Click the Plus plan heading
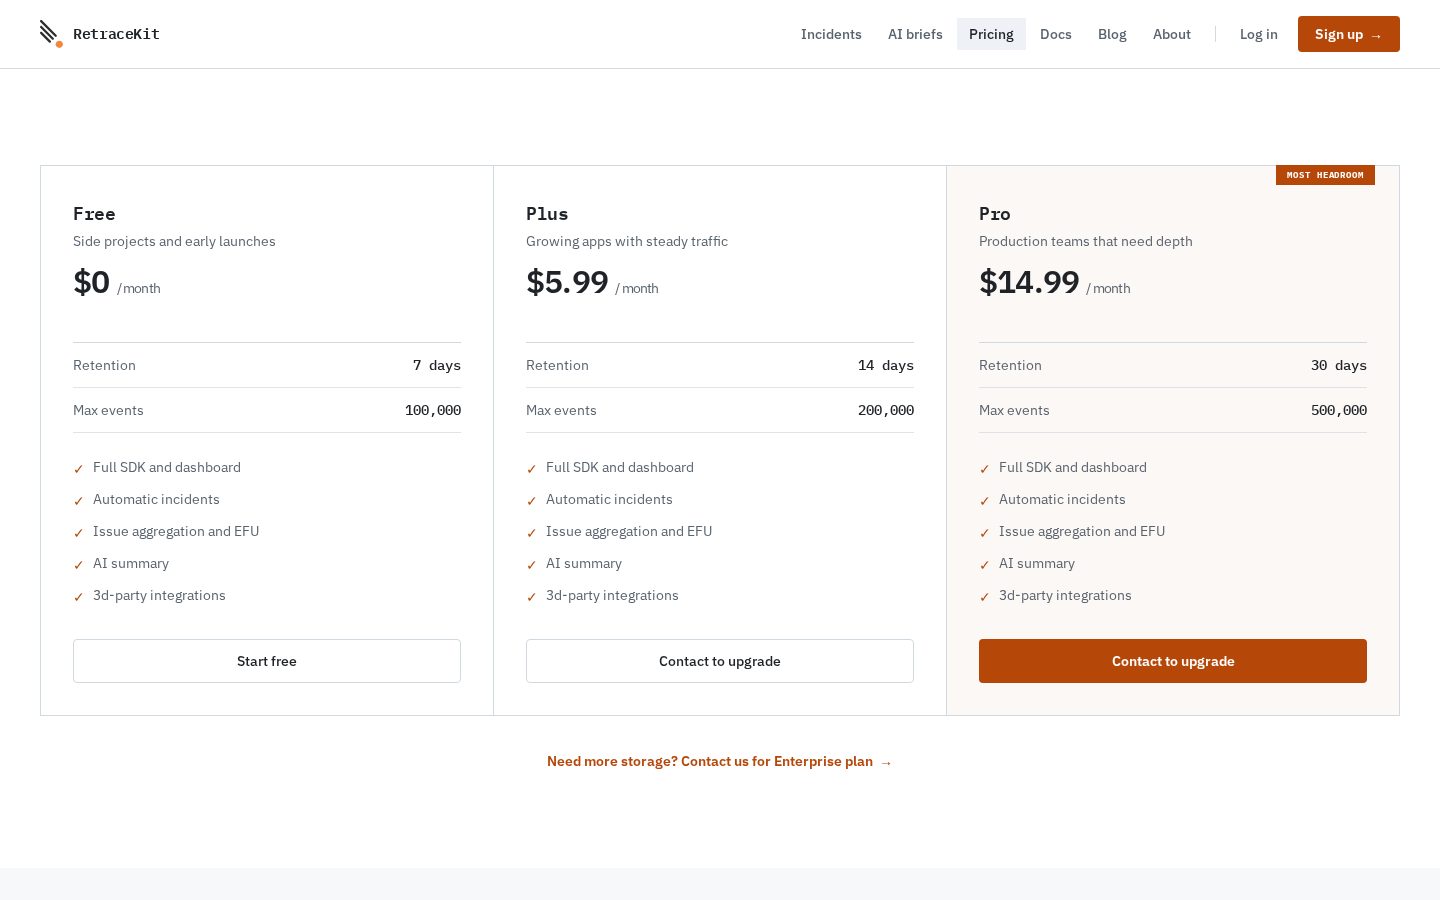This screenshot has height=900, width=1440. coord(547,214)
